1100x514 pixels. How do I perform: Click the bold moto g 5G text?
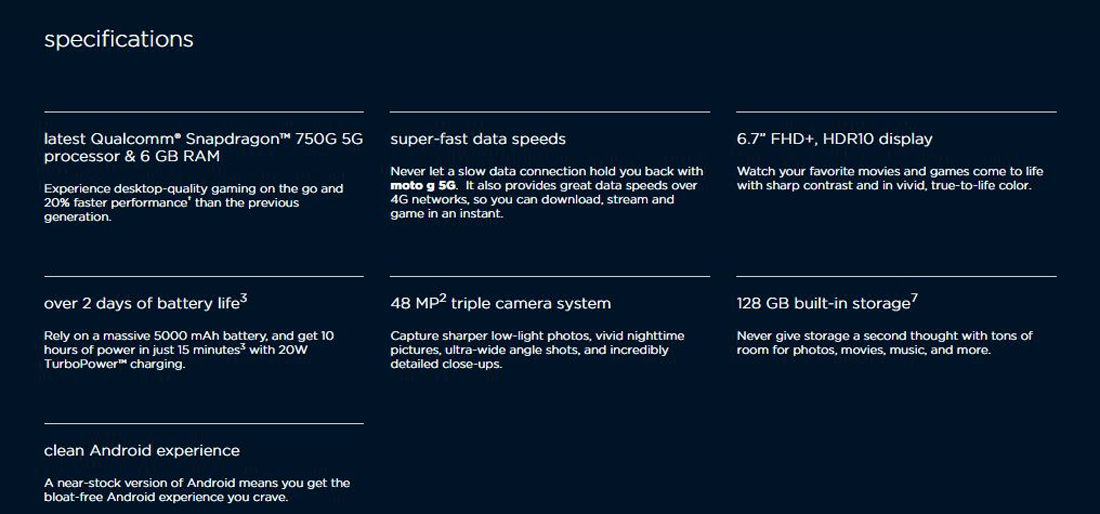click(423, 186)
